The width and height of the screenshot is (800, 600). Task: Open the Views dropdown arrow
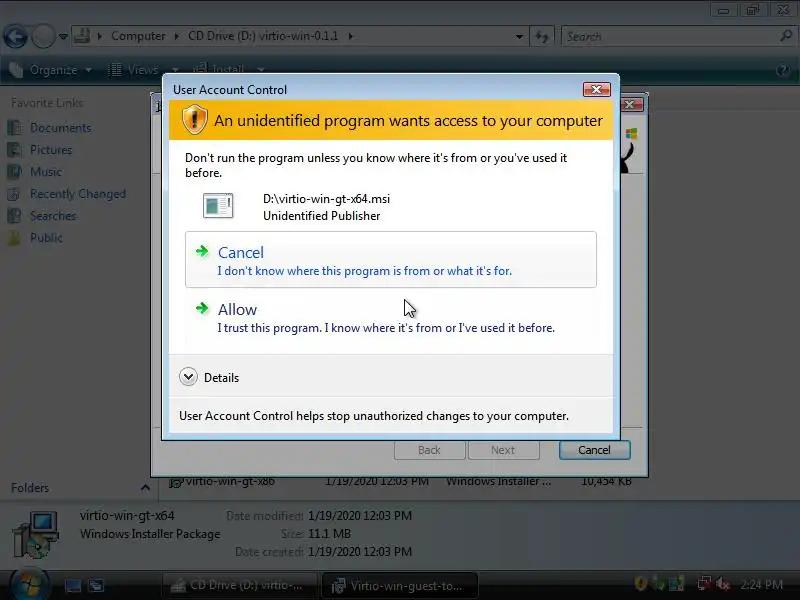[x=174, y=70]
